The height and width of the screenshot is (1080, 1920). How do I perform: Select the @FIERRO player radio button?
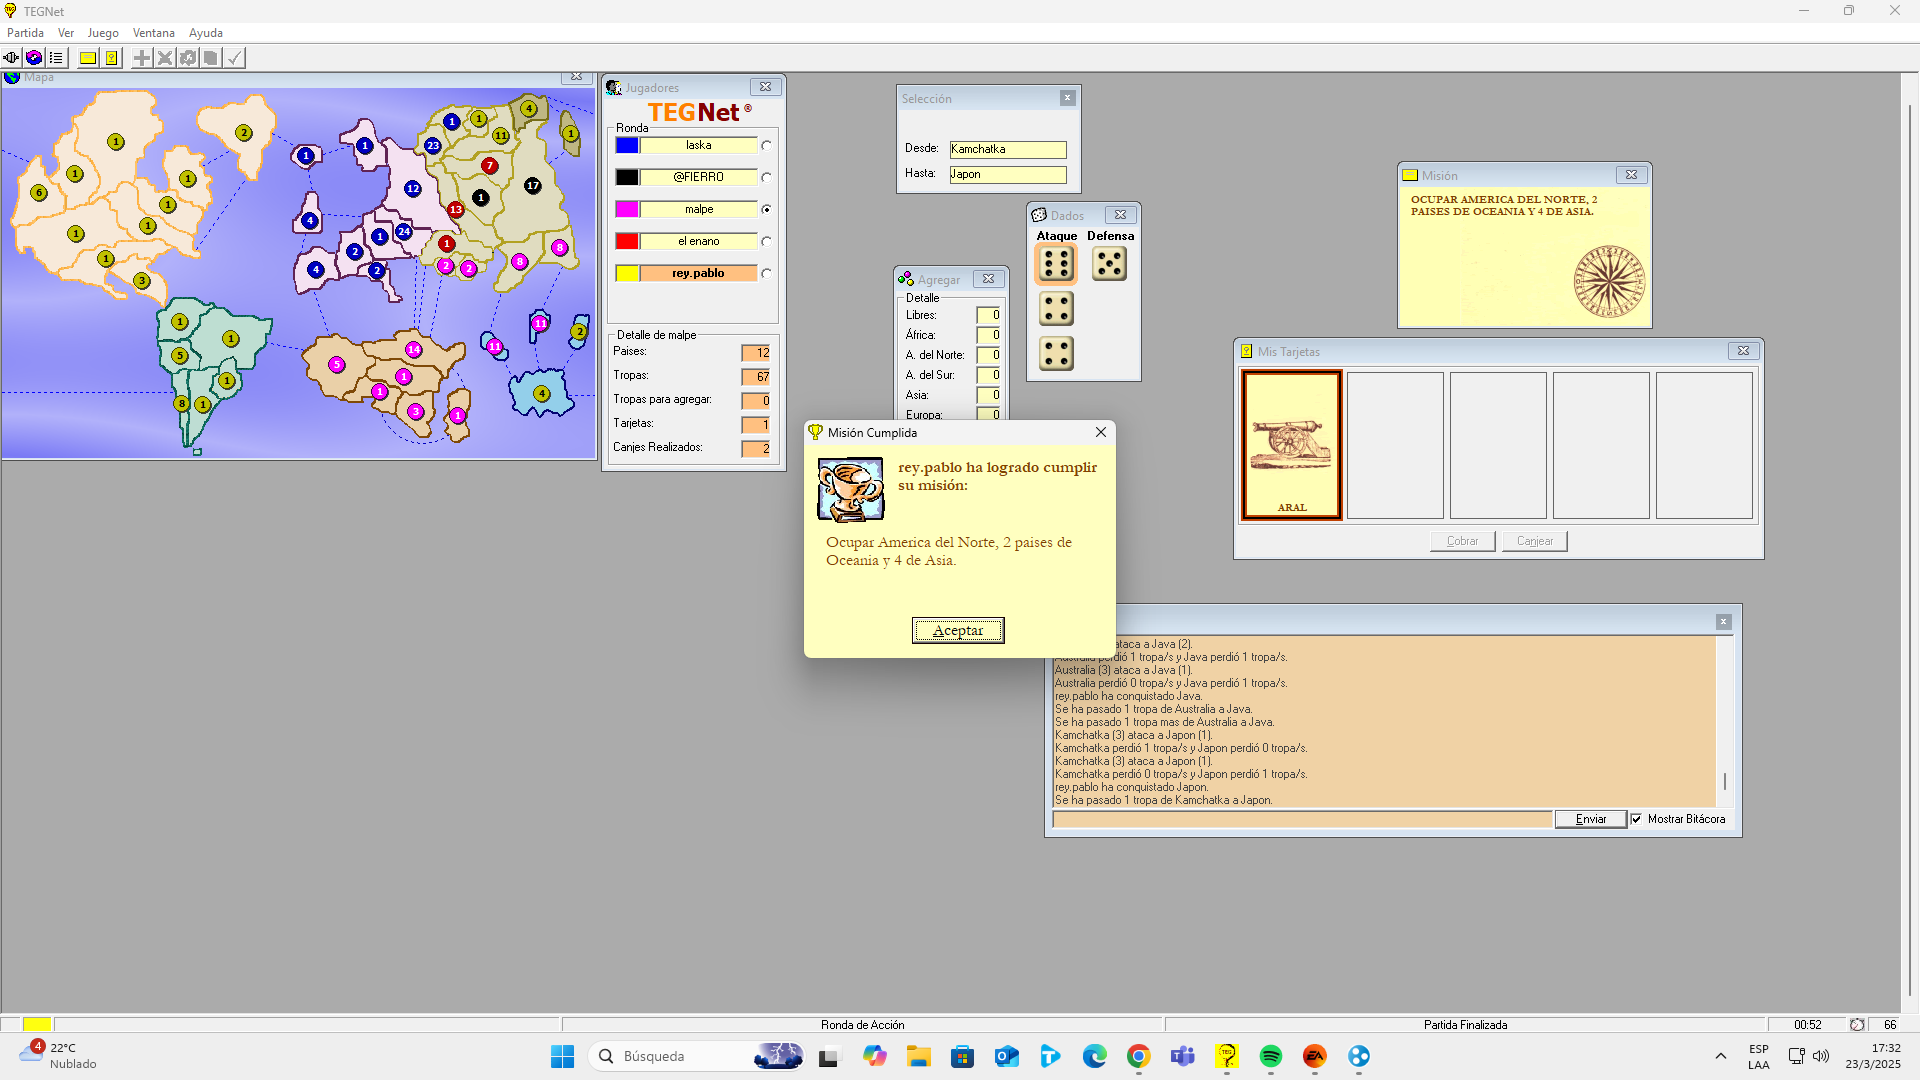click(x=766, y=178)
